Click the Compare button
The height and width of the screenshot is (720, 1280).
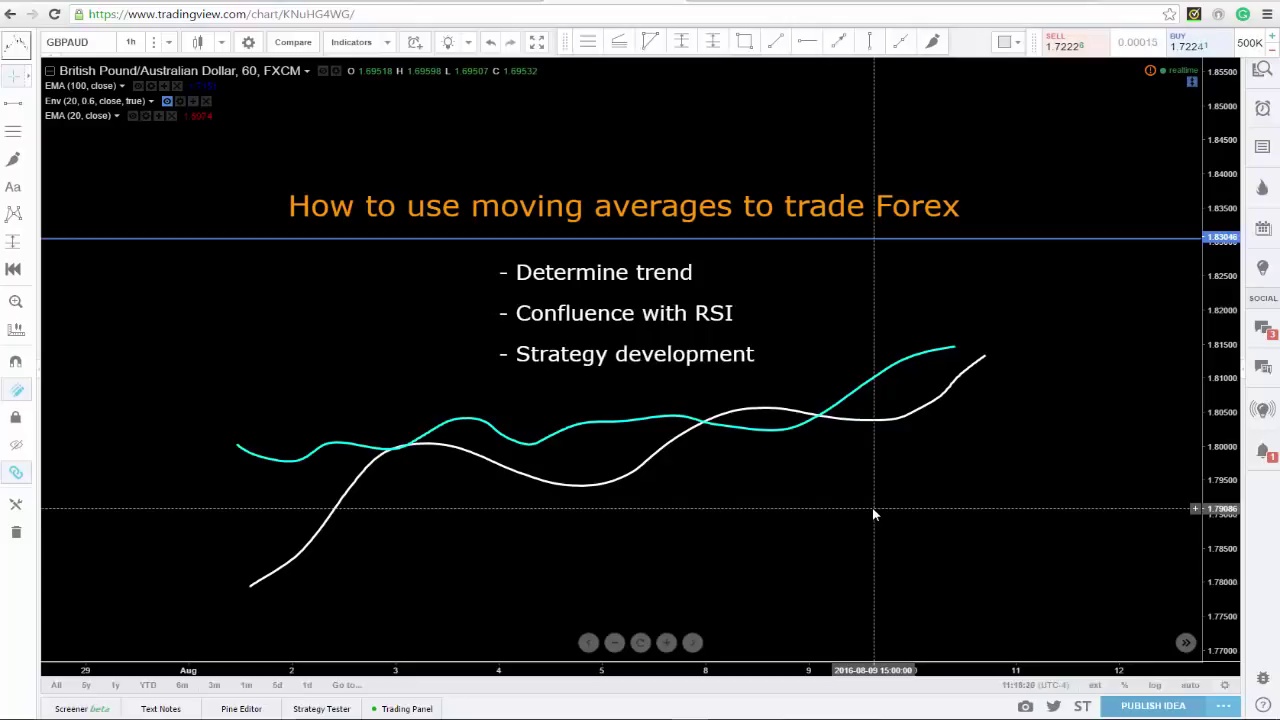[293, 42]
